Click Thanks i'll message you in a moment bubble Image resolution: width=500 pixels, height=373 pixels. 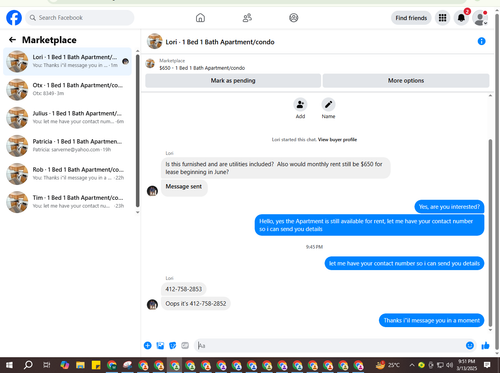[x=432, y=320]
